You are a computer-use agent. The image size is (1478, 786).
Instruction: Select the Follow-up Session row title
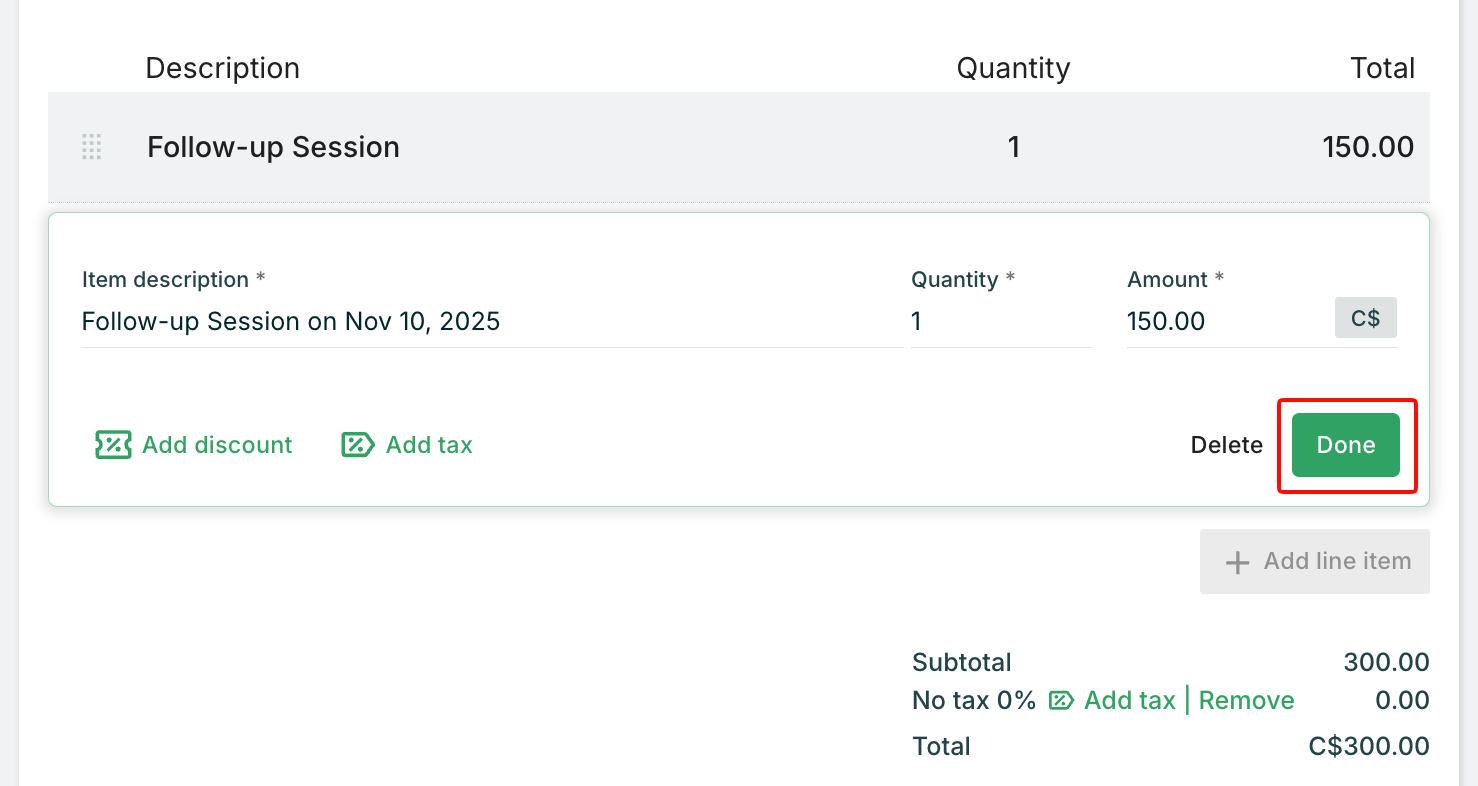273,147
